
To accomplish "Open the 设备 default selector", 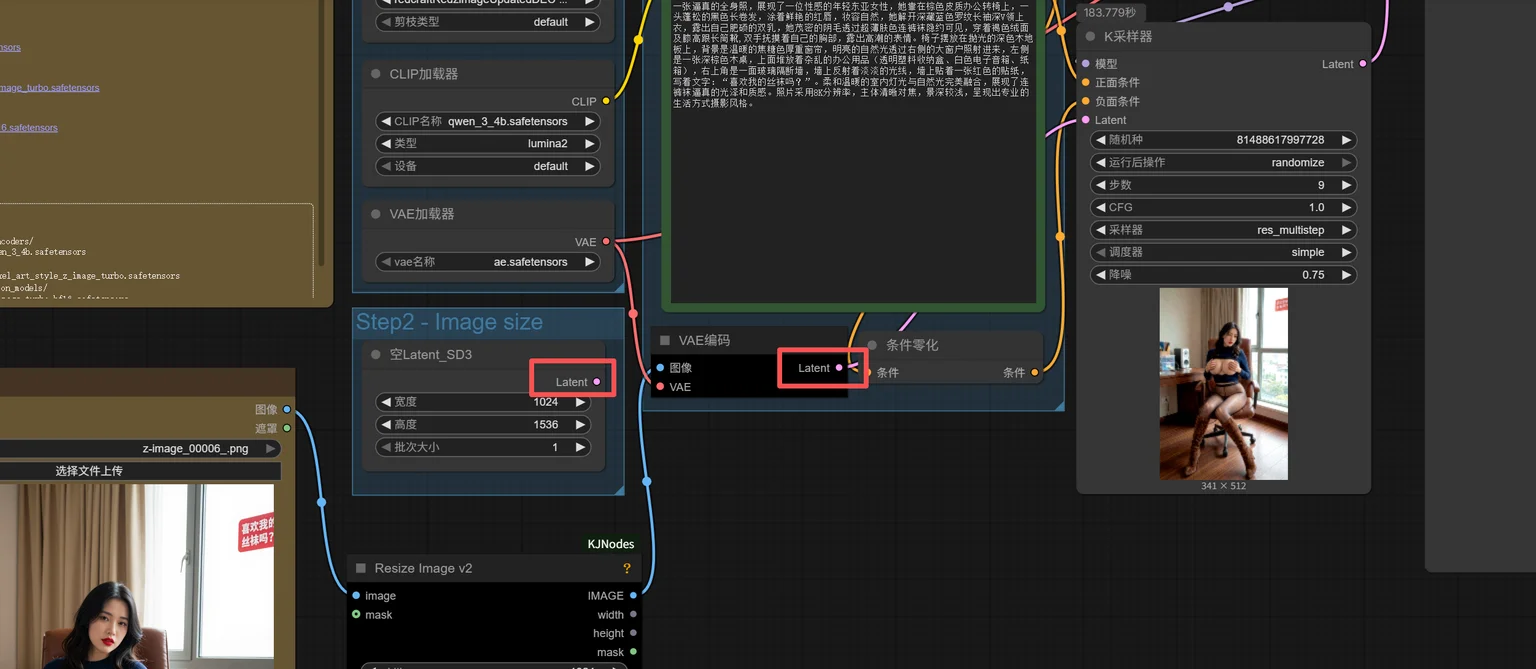I will 487,166.
